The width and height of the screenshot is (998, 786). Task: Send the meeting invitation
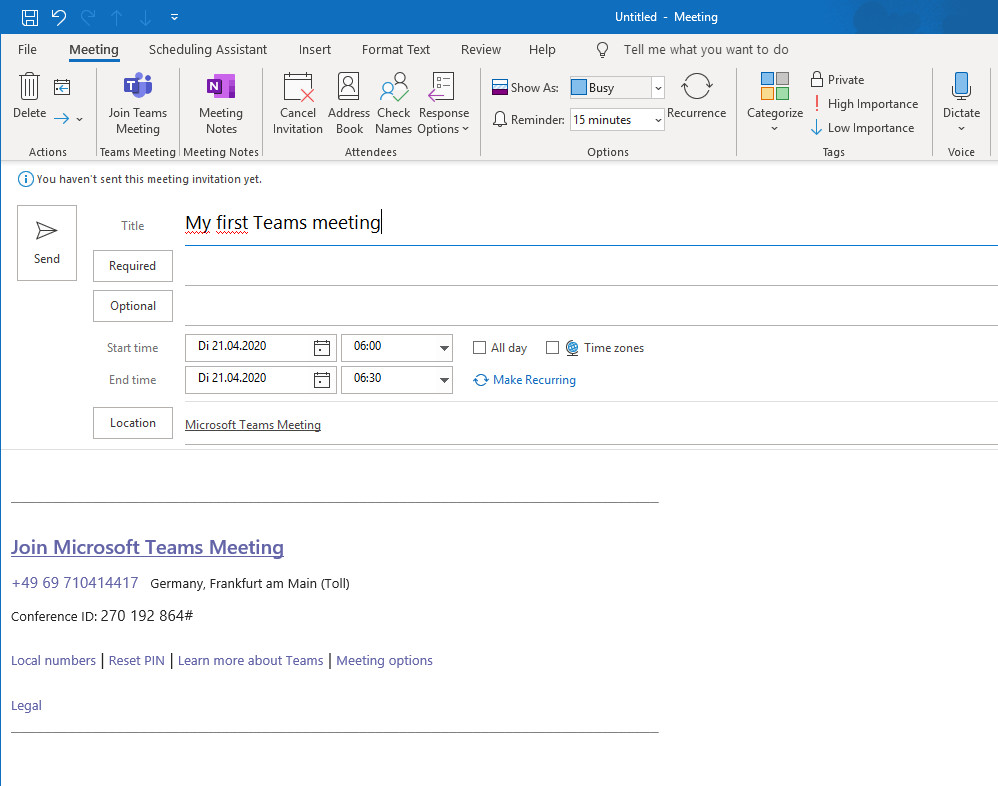47,243
